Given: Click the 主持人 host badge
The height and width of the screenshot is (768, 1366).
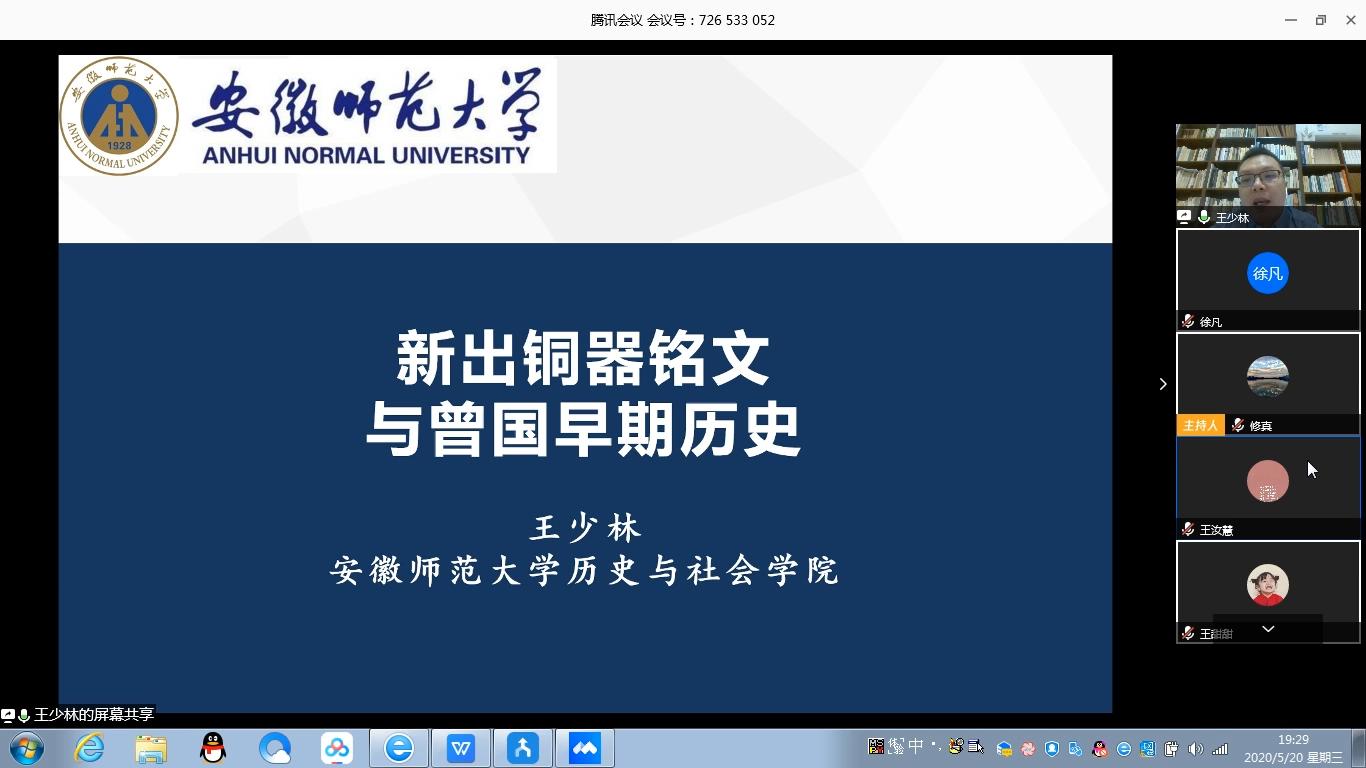Looking at the screenshot, I should pos(1200,426).
